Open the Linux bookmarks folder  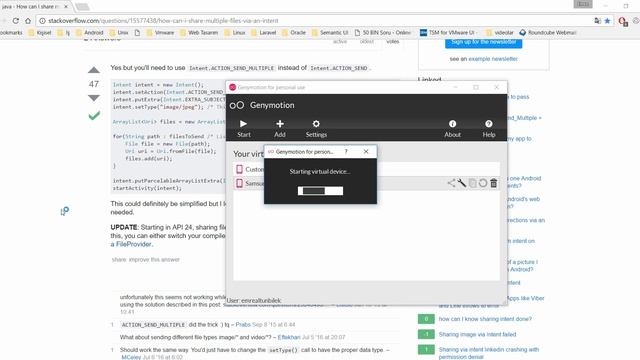point(235,32)
